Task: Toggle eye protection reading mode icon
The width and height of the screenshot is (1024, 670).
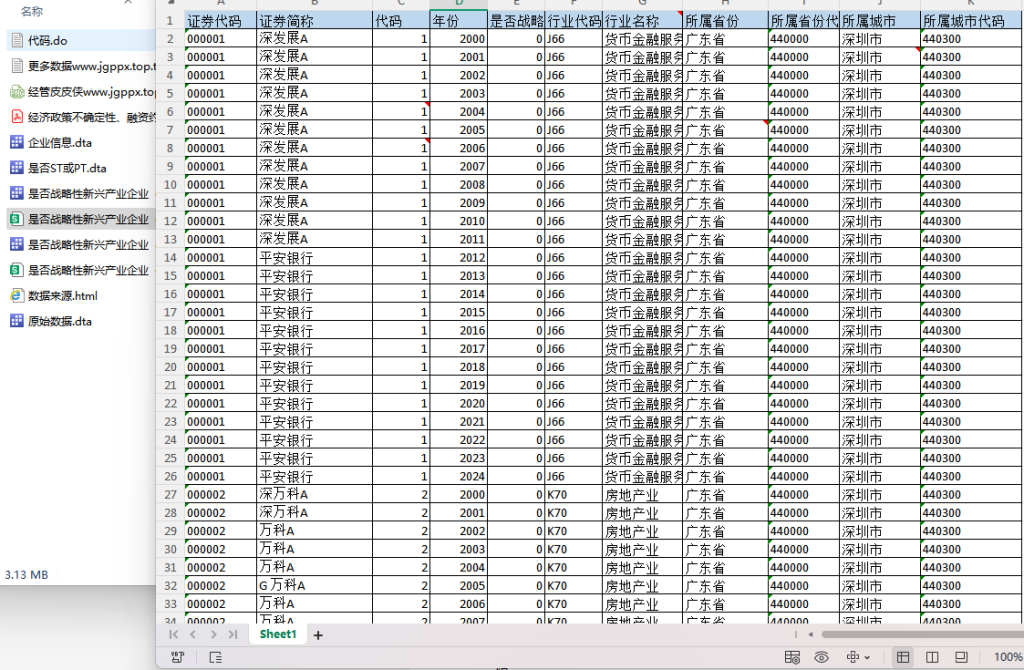Action: [822, 658]
